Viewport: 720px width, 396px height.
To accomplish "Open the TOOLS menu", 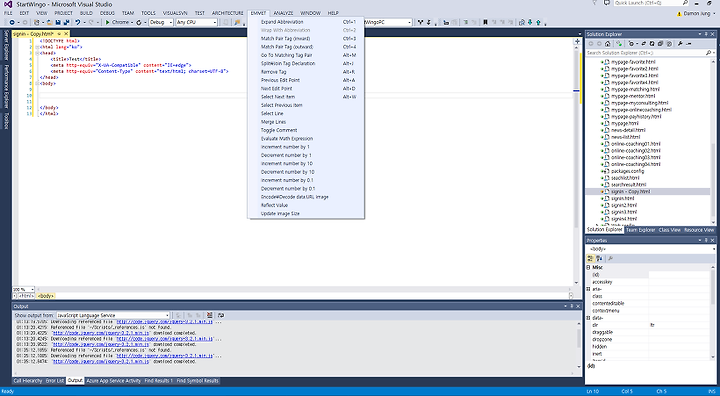I will click(x=148, y=13).
